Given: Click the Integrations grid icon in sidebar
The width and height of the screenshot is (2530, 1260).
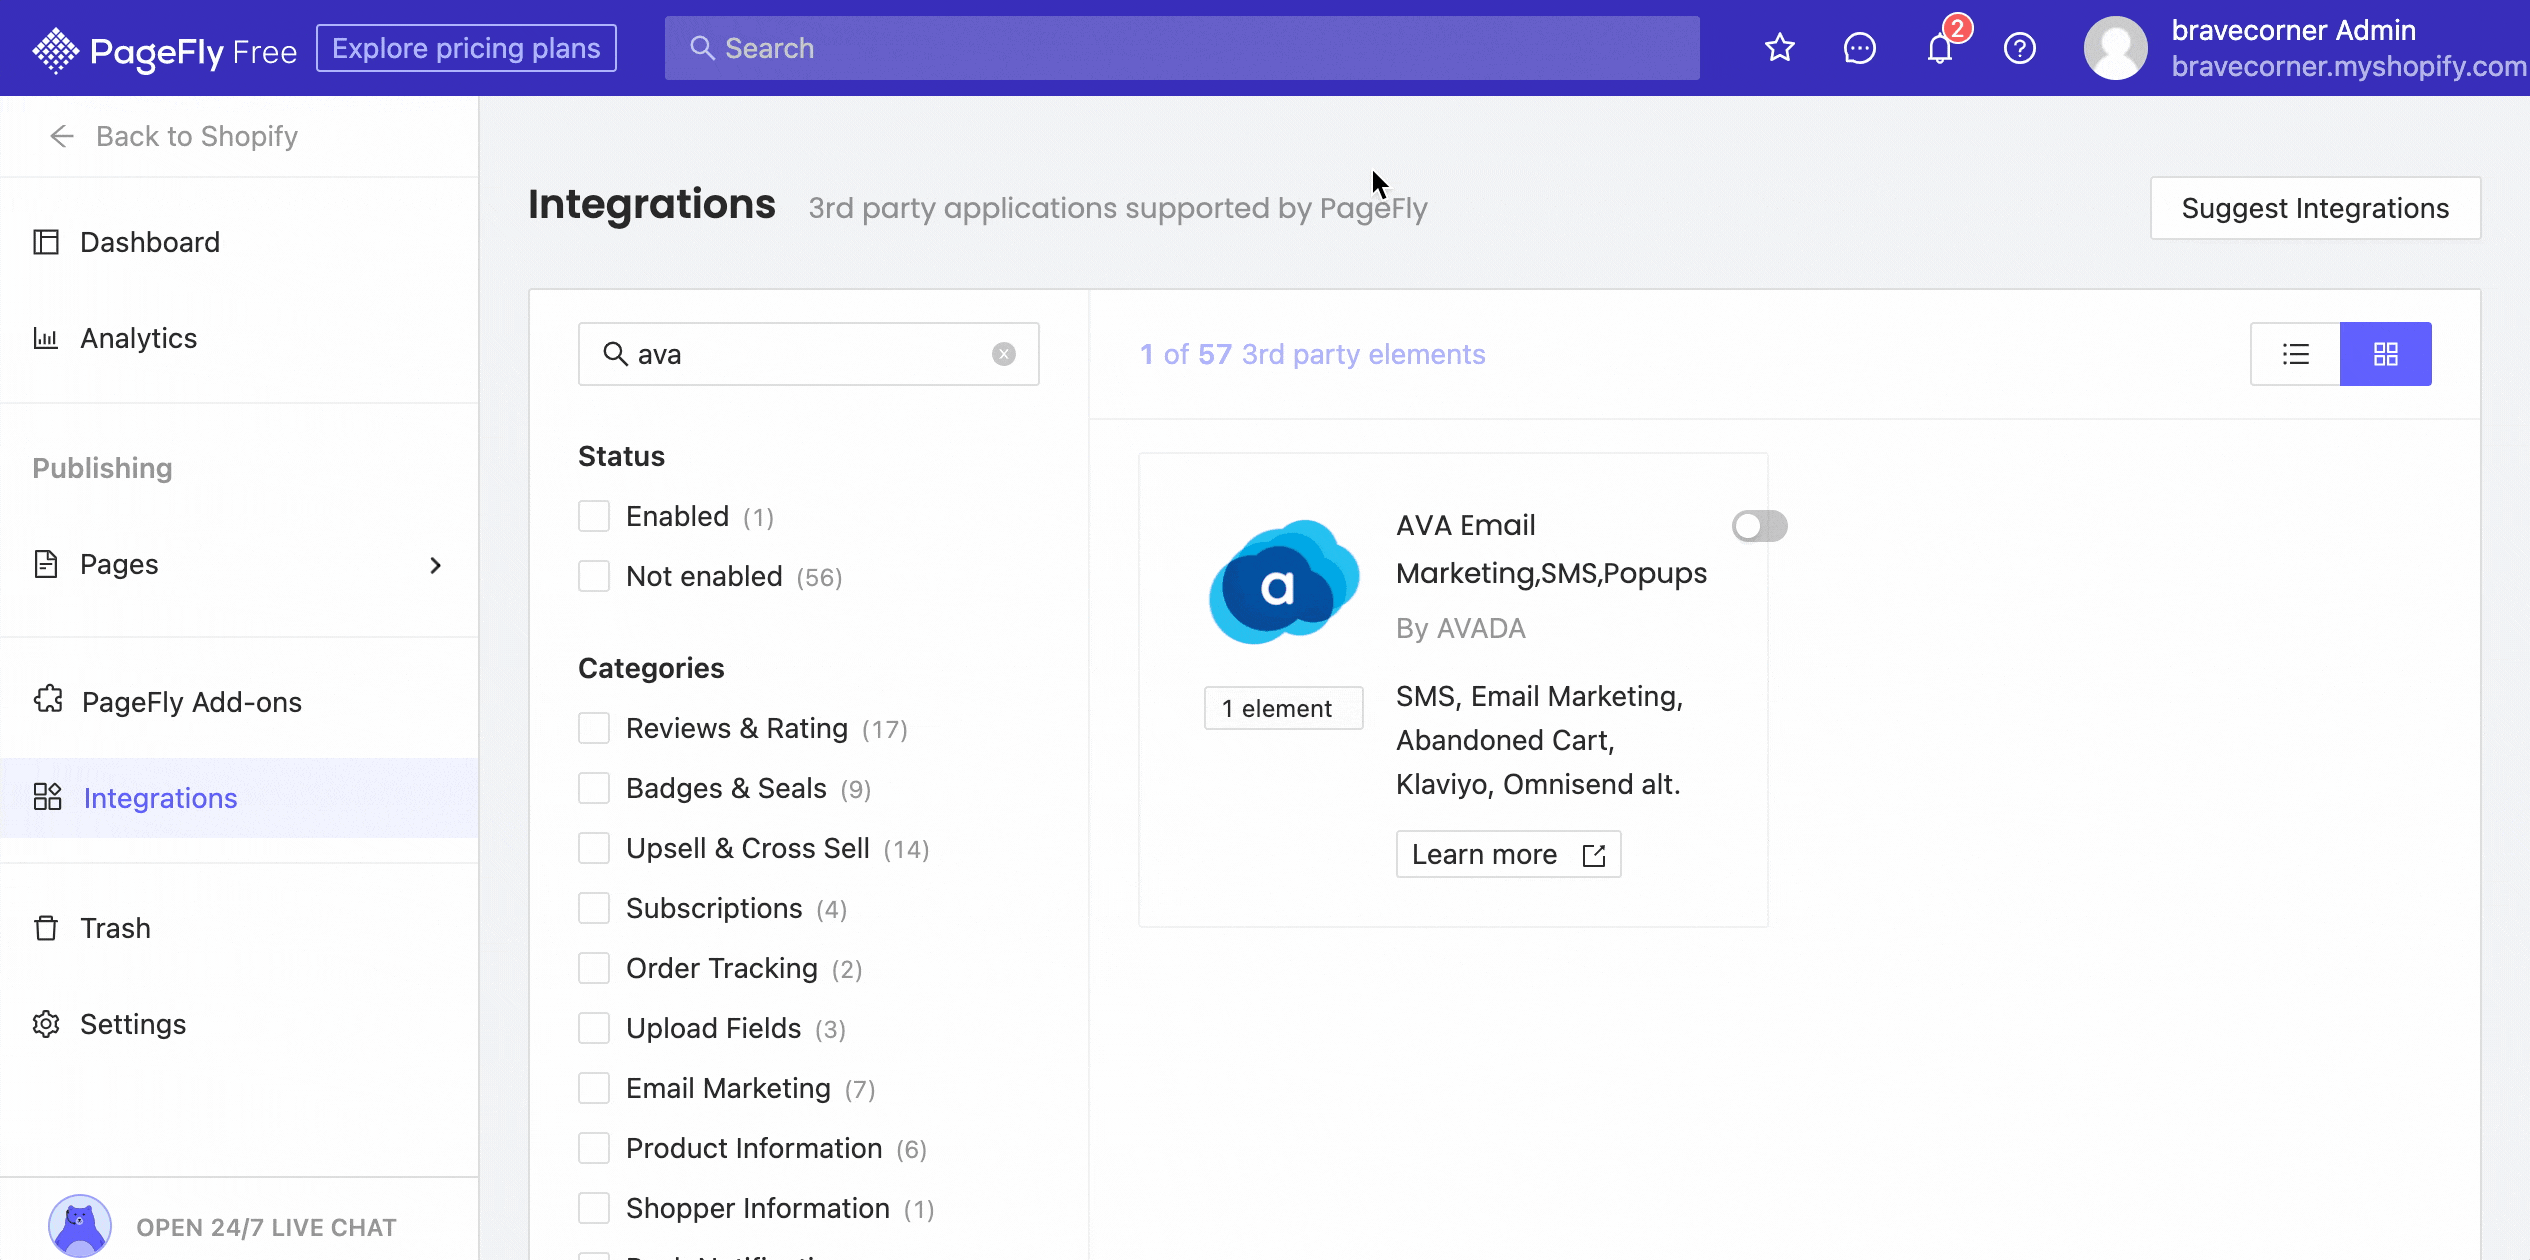Looking at the screenshot, I should pyautogui.click(x=47, y=797).
